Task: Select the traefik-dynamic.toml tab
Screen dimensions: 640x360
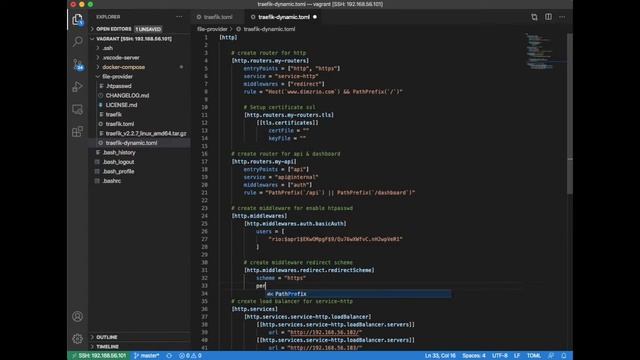Action: click(284, 17)
